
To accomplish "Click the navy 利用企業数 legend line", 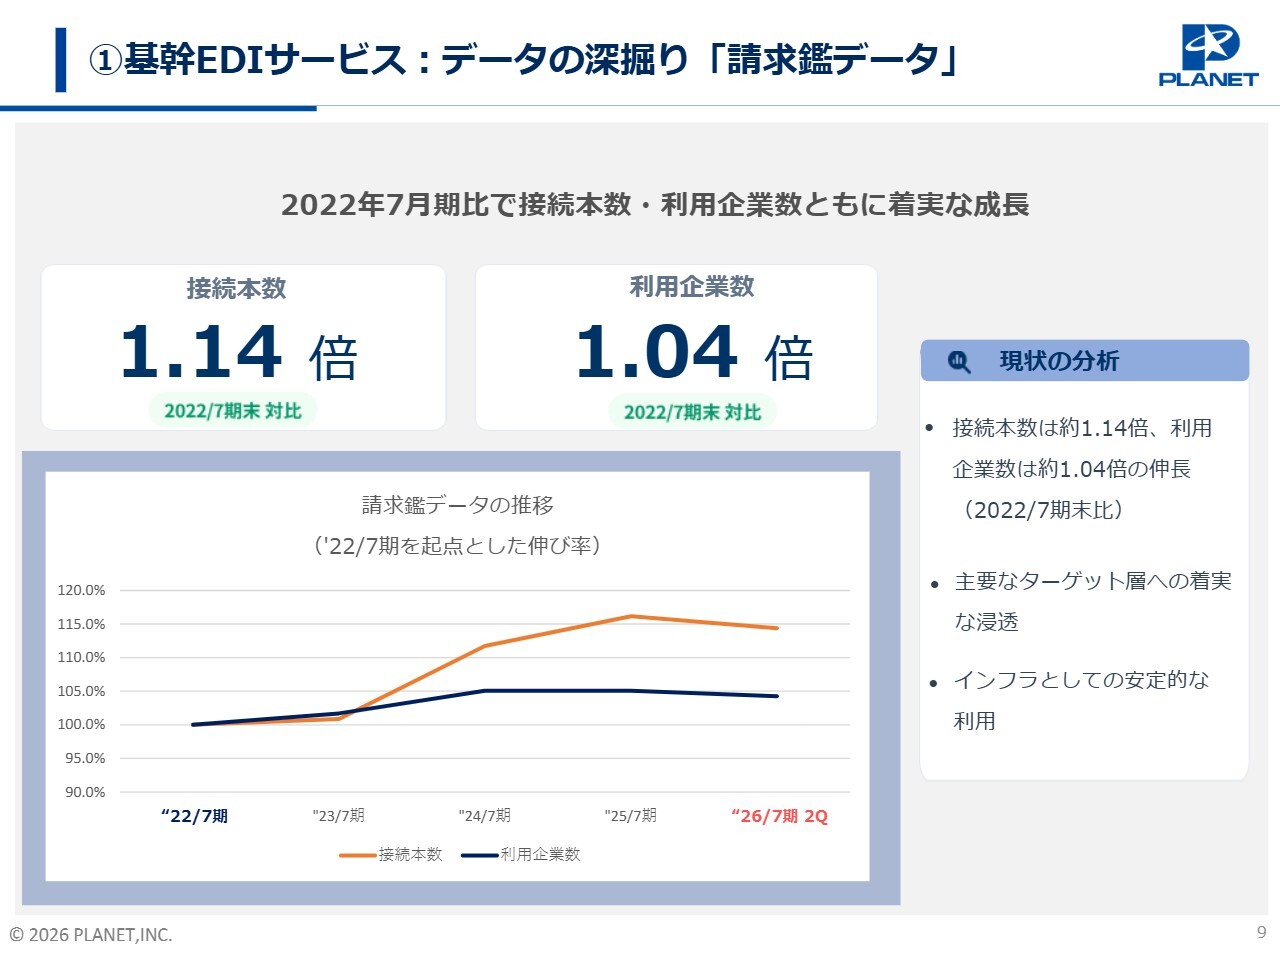I will click(479, 855).
